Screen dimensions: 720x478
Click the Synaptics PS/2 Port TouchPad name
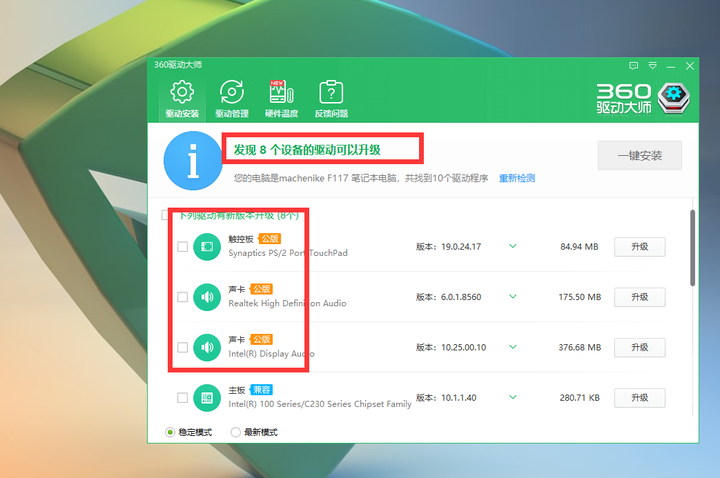pos(288,253)
